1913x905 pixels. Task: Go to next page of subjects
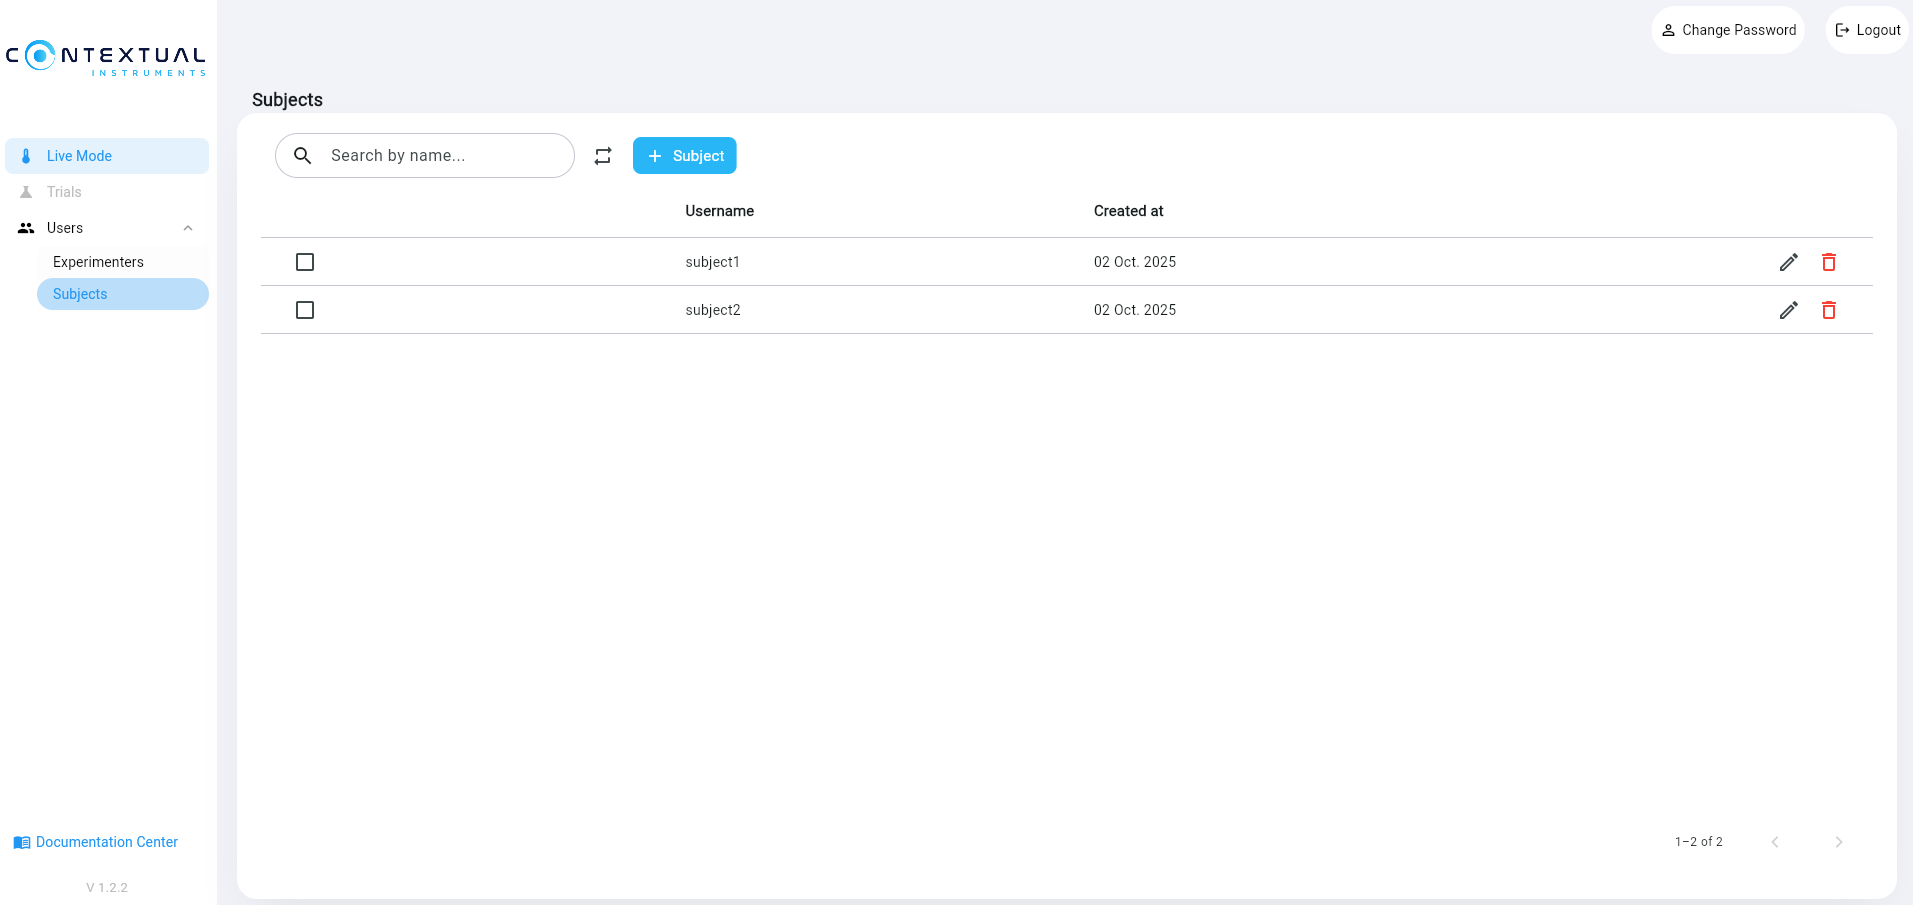coord(1838,842)
